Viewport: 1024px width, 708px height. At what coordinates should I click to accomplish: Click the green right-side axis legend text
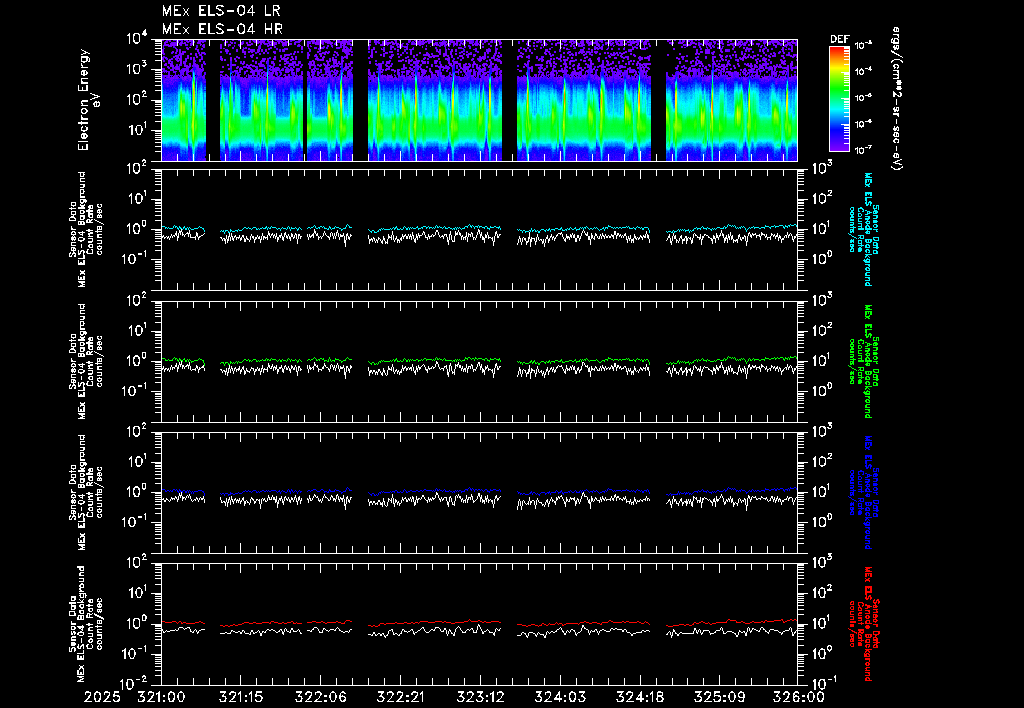pyautogui.click(x=866, y=360)
